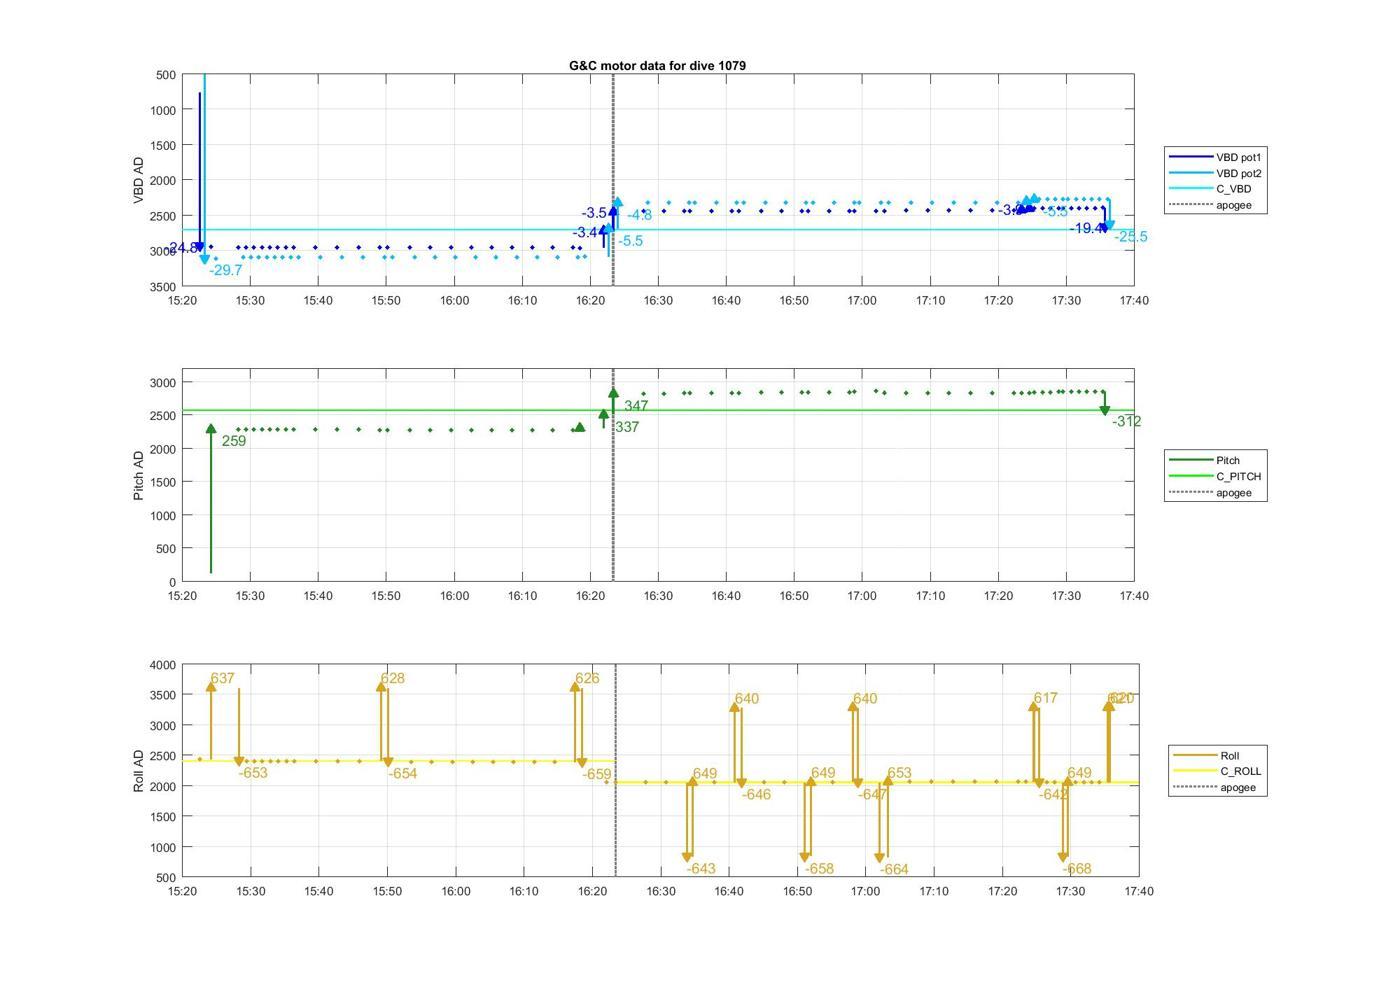Click the '-5.5' VBD data label

[631, 241]
